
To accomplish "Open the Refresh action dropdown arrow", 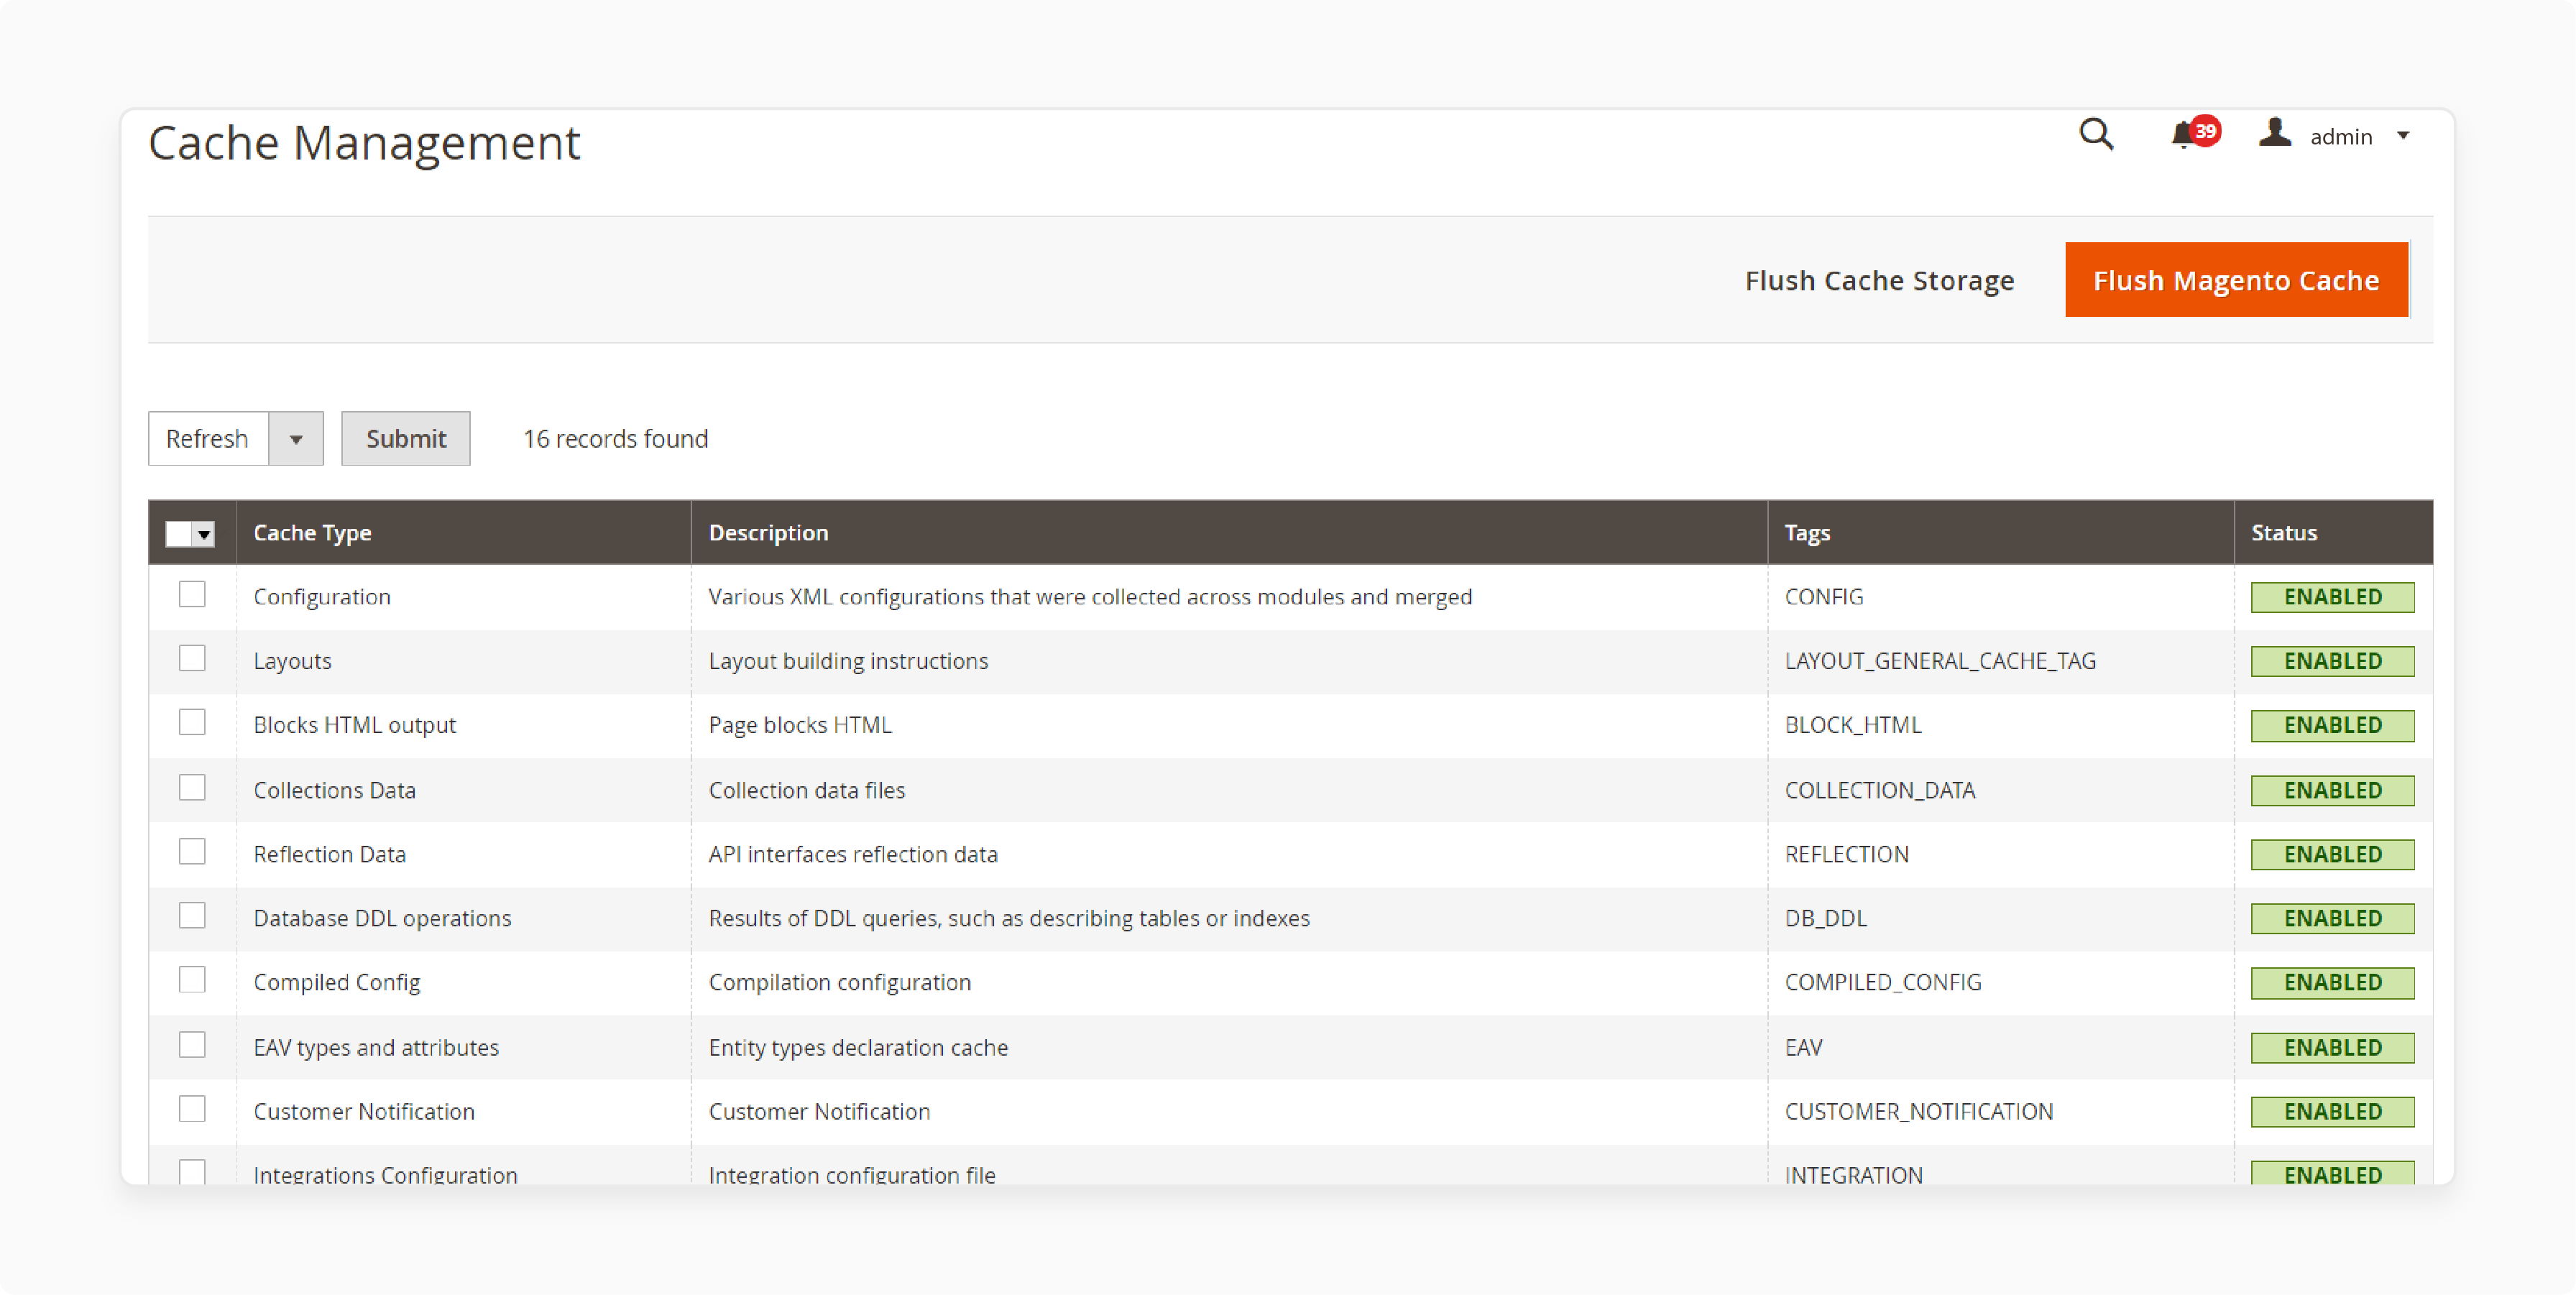I will (x=296, y=439).
